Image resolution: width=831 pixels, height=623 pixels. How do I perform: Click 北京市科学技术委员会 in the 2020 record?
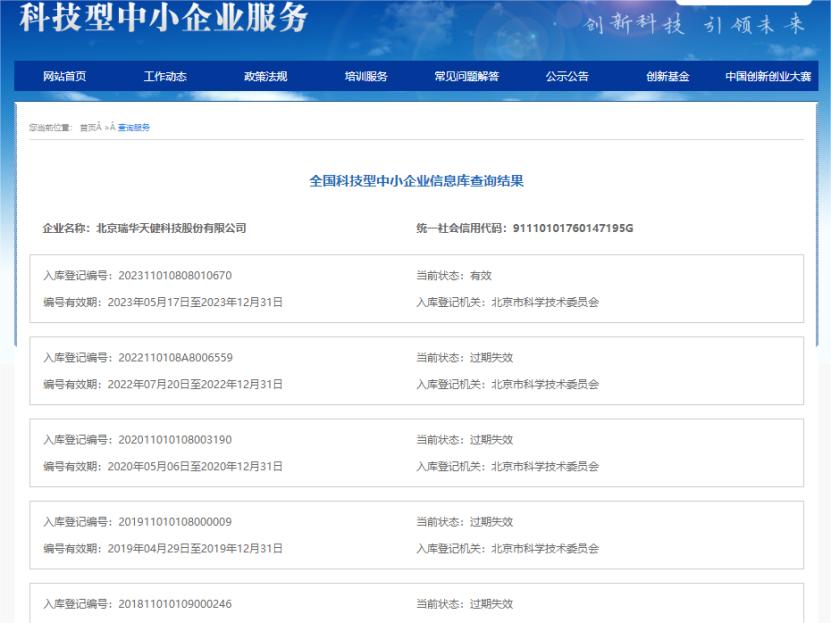pyautogui.click(x=545, y=467)
